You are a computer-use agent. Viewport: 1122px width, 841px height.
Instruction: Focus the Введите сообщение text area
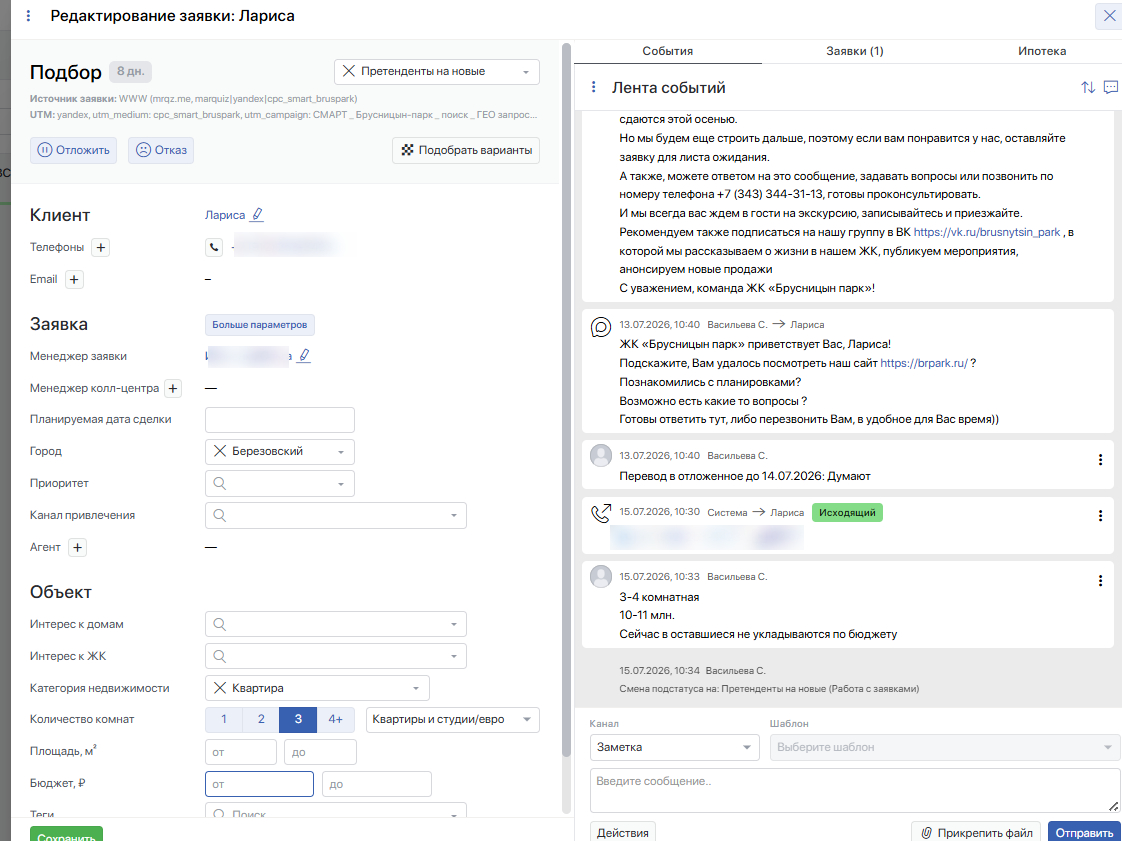pyautogui.click(x=855, y=790)
